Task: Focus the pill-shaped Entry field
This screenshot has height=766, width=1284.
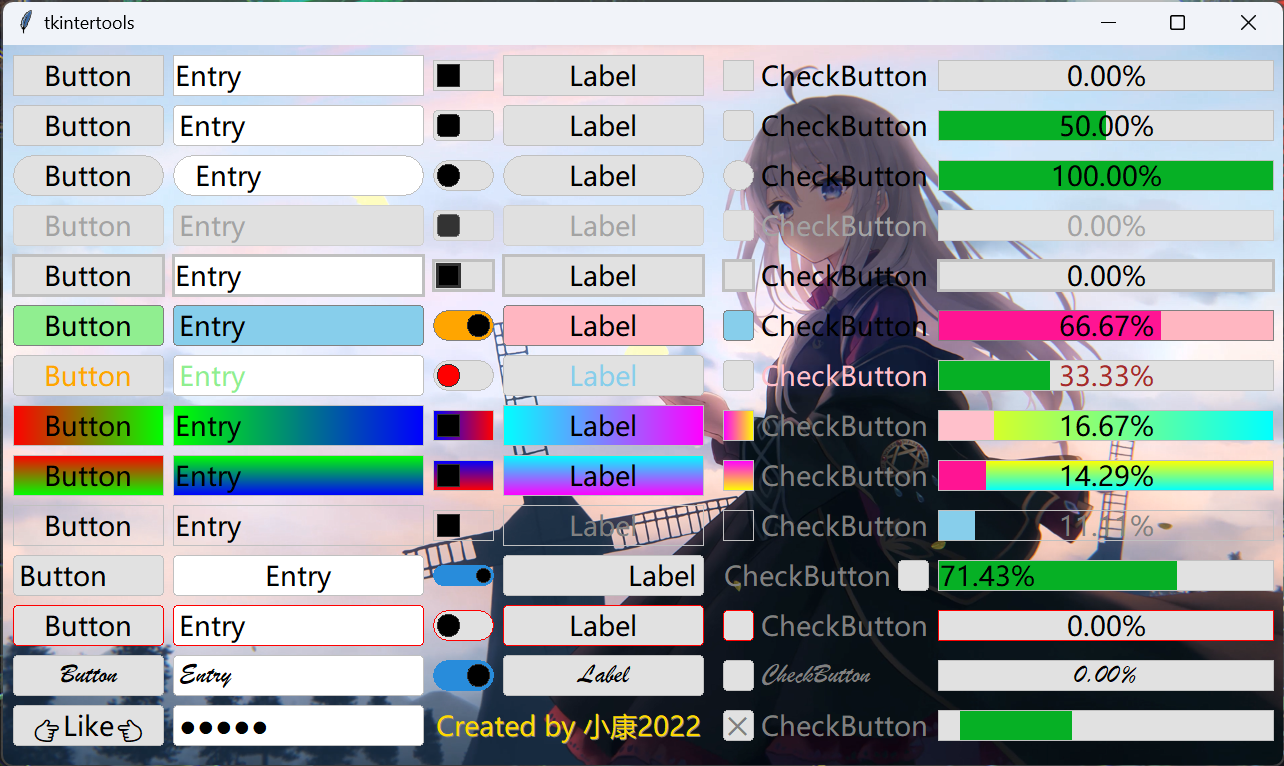Action: (298, 176)
